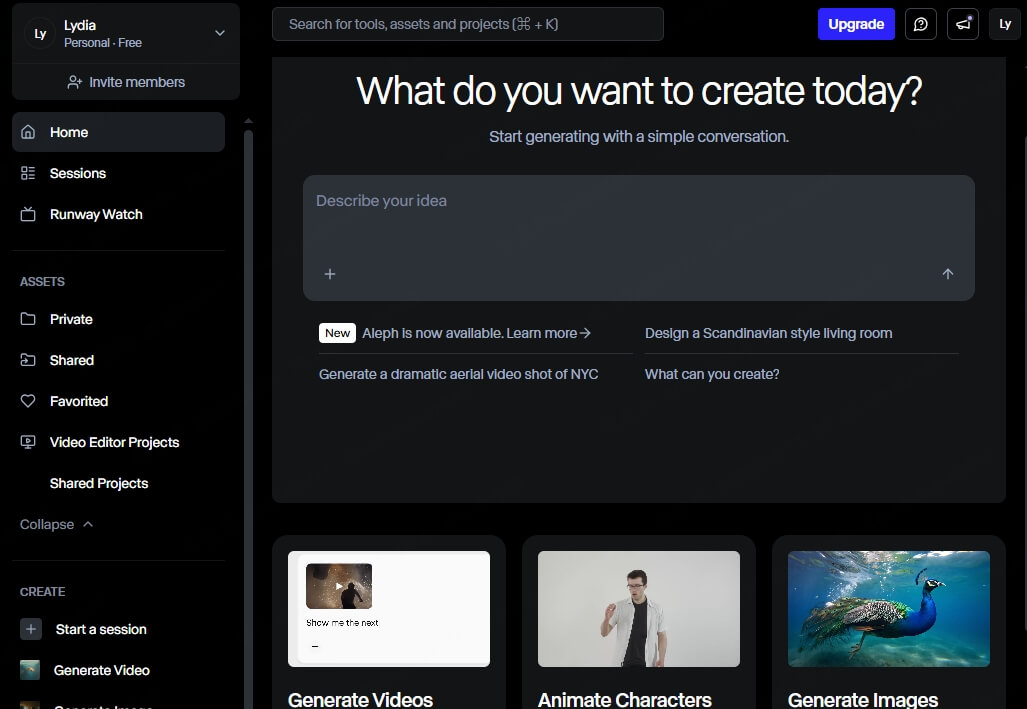Open Runway Watch
Image resolution: width=1027 pixels, height=709 pixels.
119,214
